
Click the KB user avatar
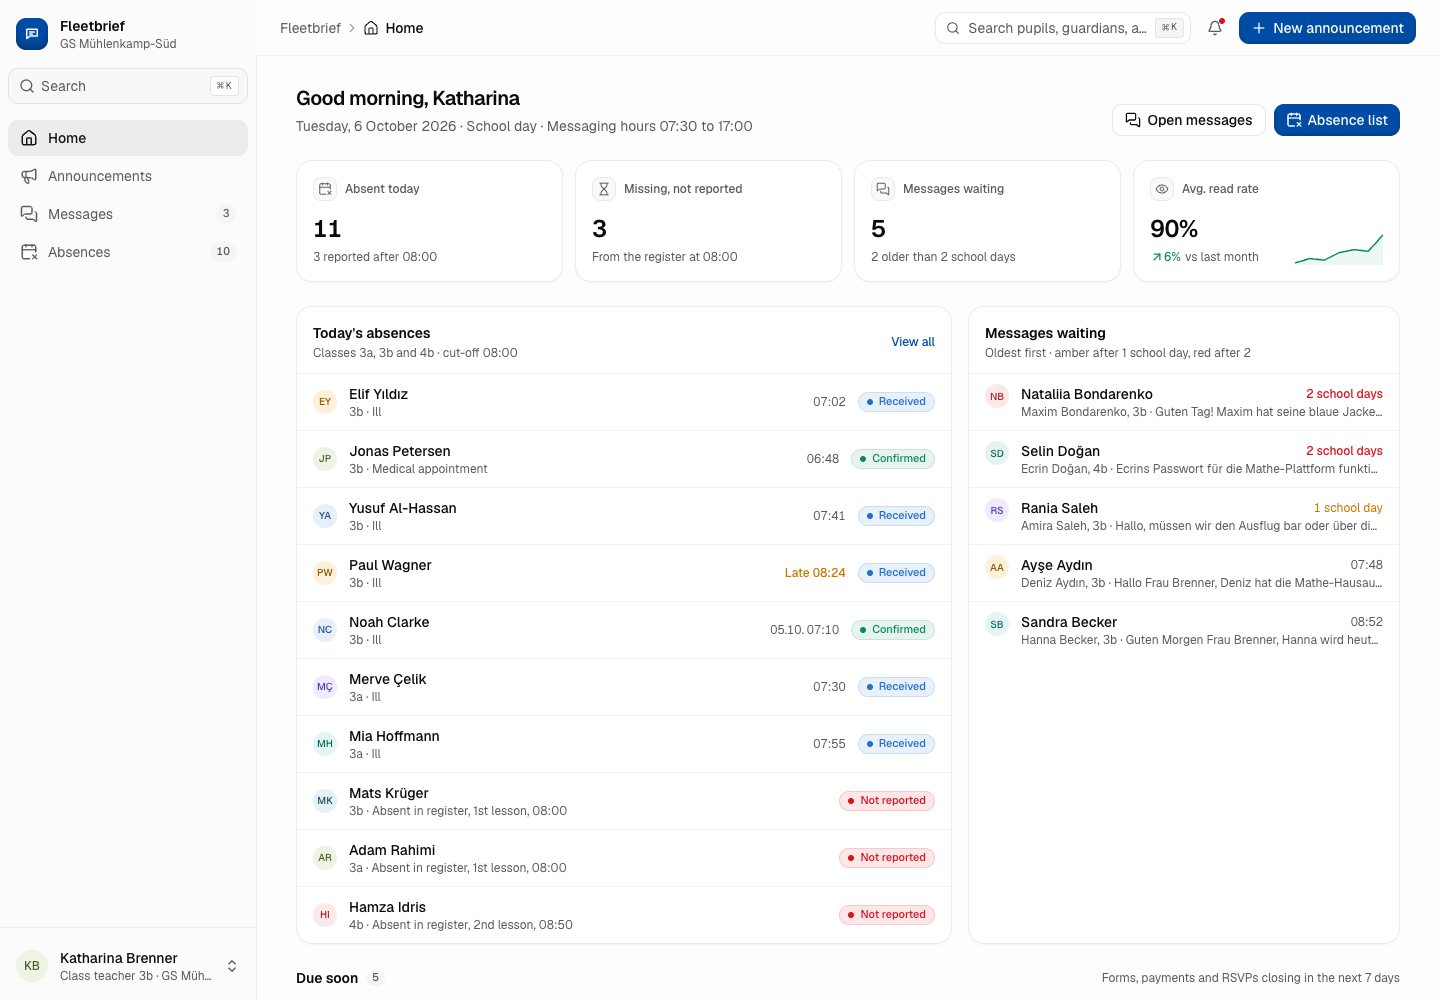(32, 966)
